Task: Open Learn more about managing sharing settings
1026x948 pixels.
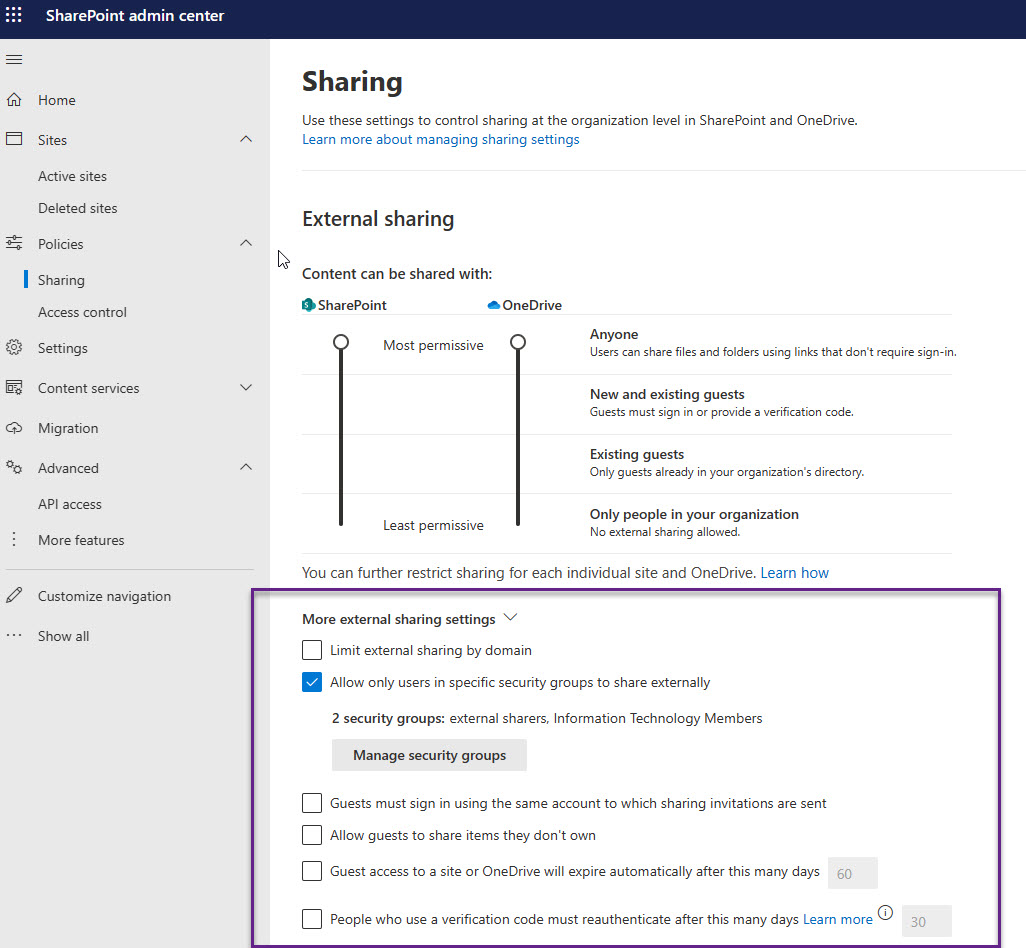Action: click(x=440, y=139)
